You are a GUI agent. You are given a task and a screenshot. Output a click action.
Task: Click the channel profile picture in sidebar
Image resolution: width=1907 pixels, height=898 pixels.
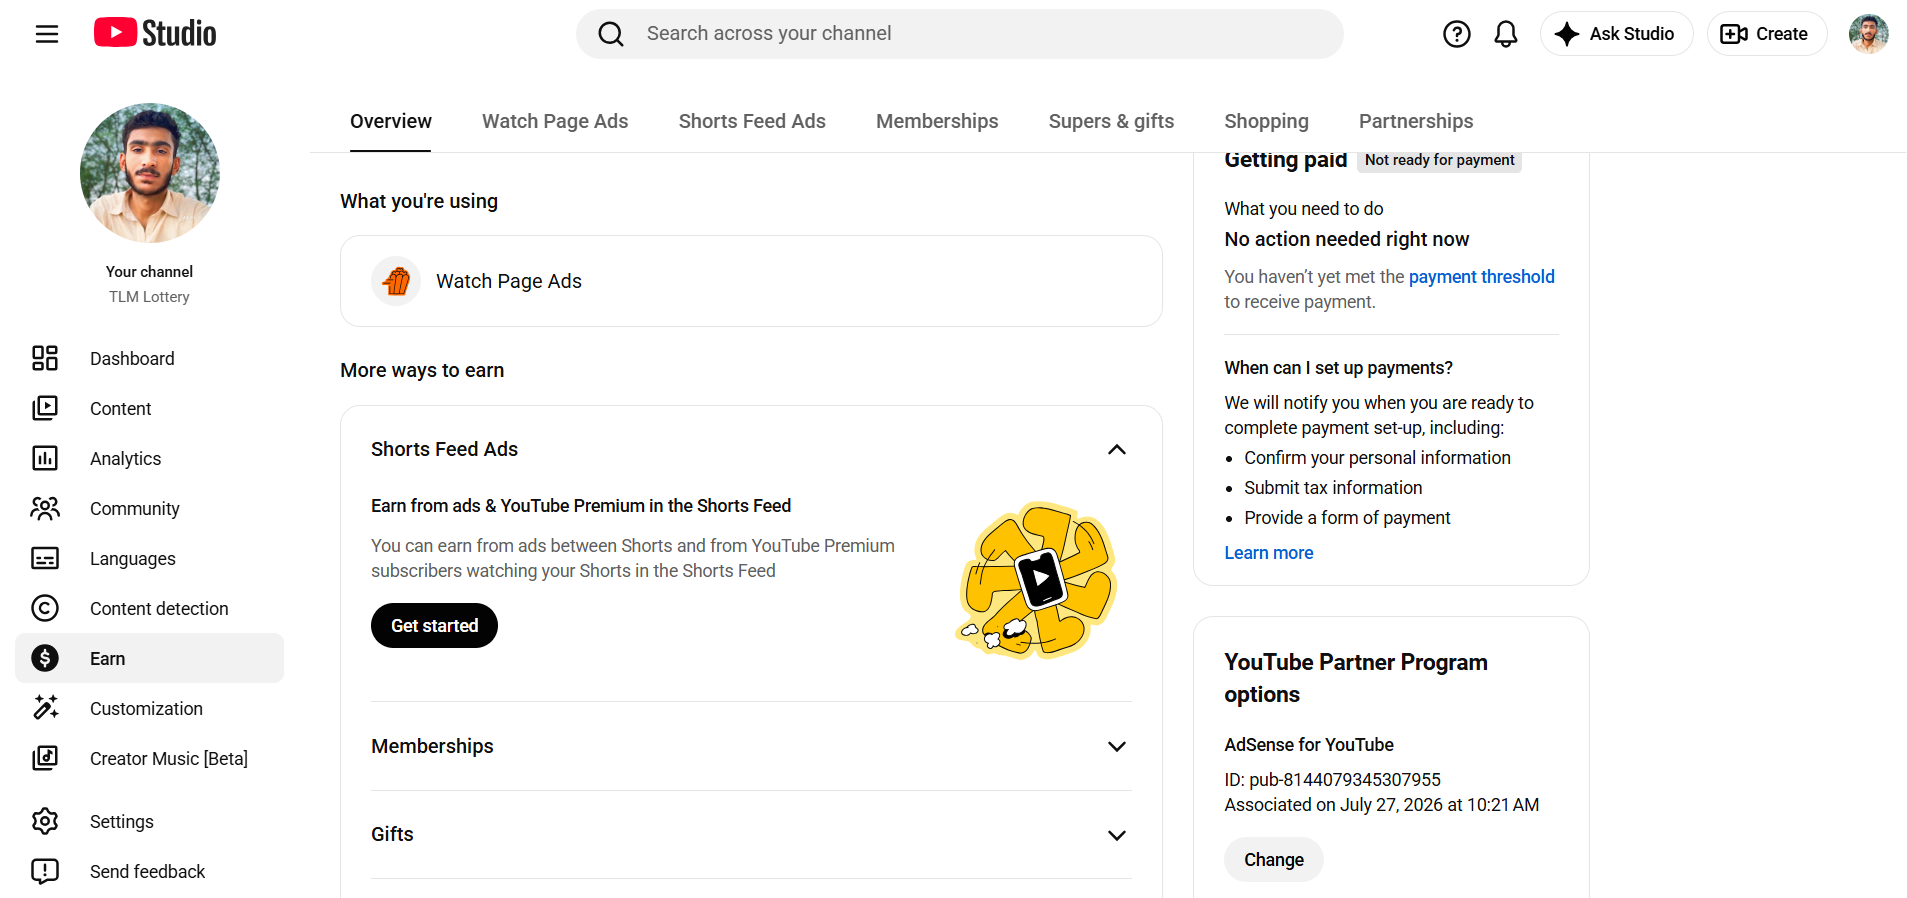(x=150, y=173)
